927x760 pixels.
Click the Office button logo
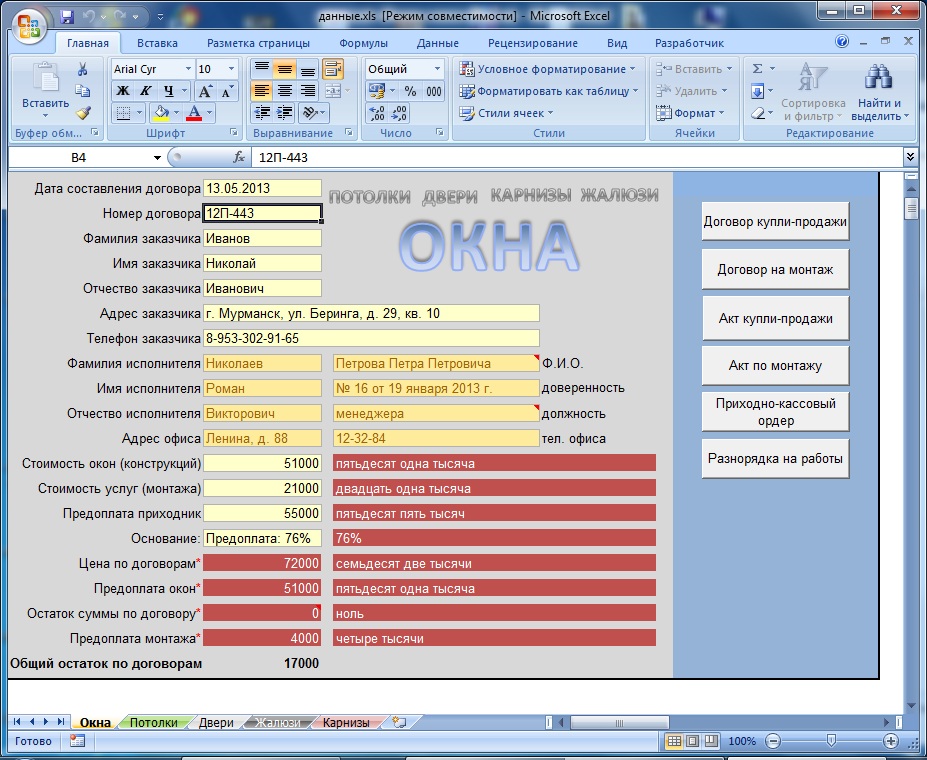coord(28,27)
